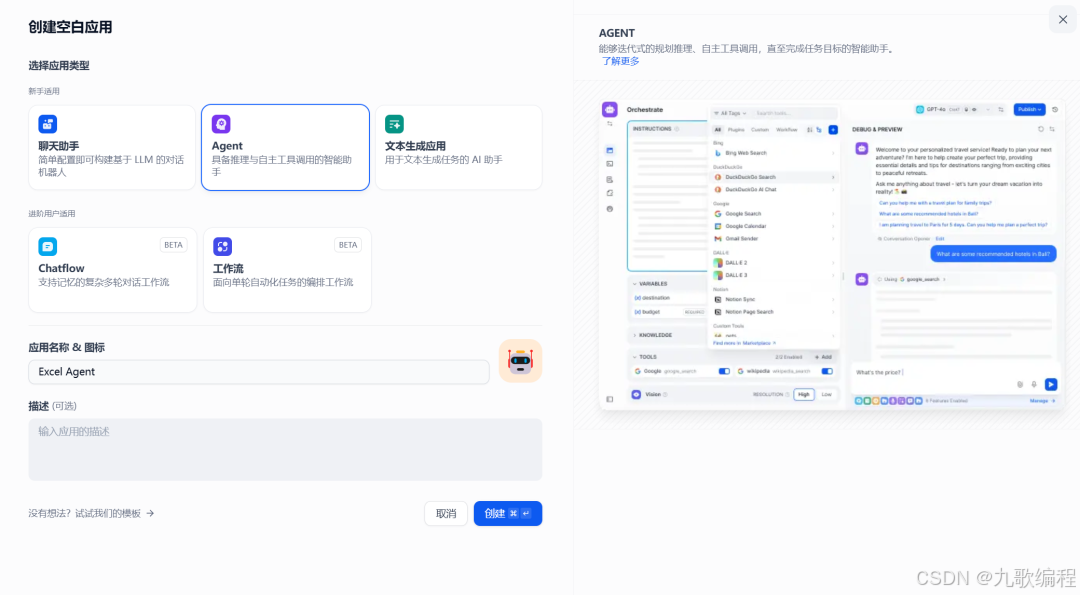Click the 支持记忆的复杂多轮对话工作流 description text
This screenshot has width=1080, height=595.
[103, 282]
